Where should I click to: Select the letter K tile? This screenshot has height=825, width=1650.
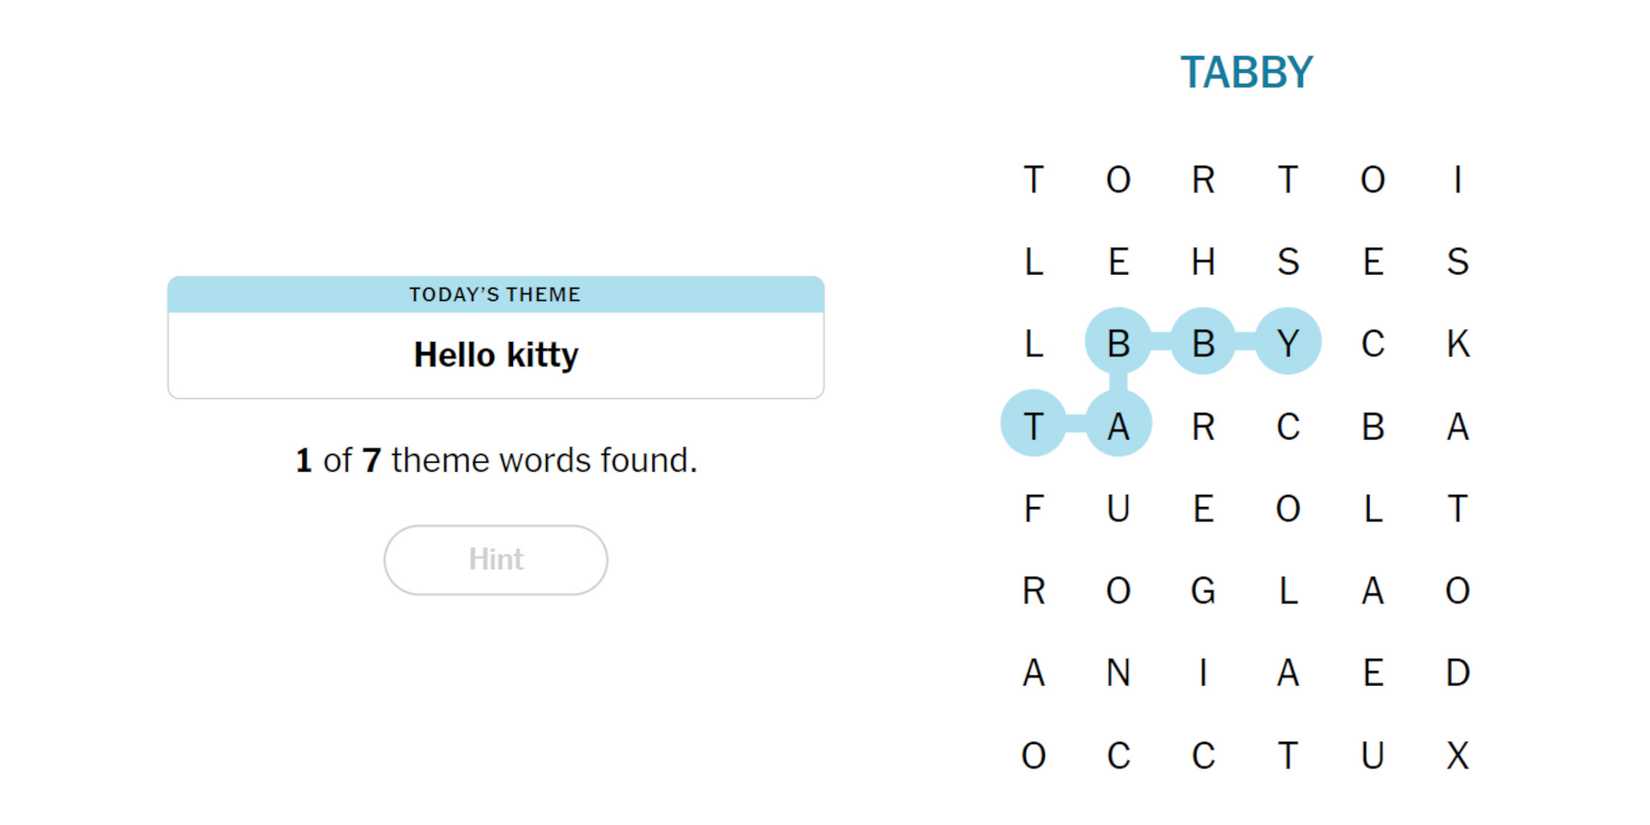[1457, 342]
